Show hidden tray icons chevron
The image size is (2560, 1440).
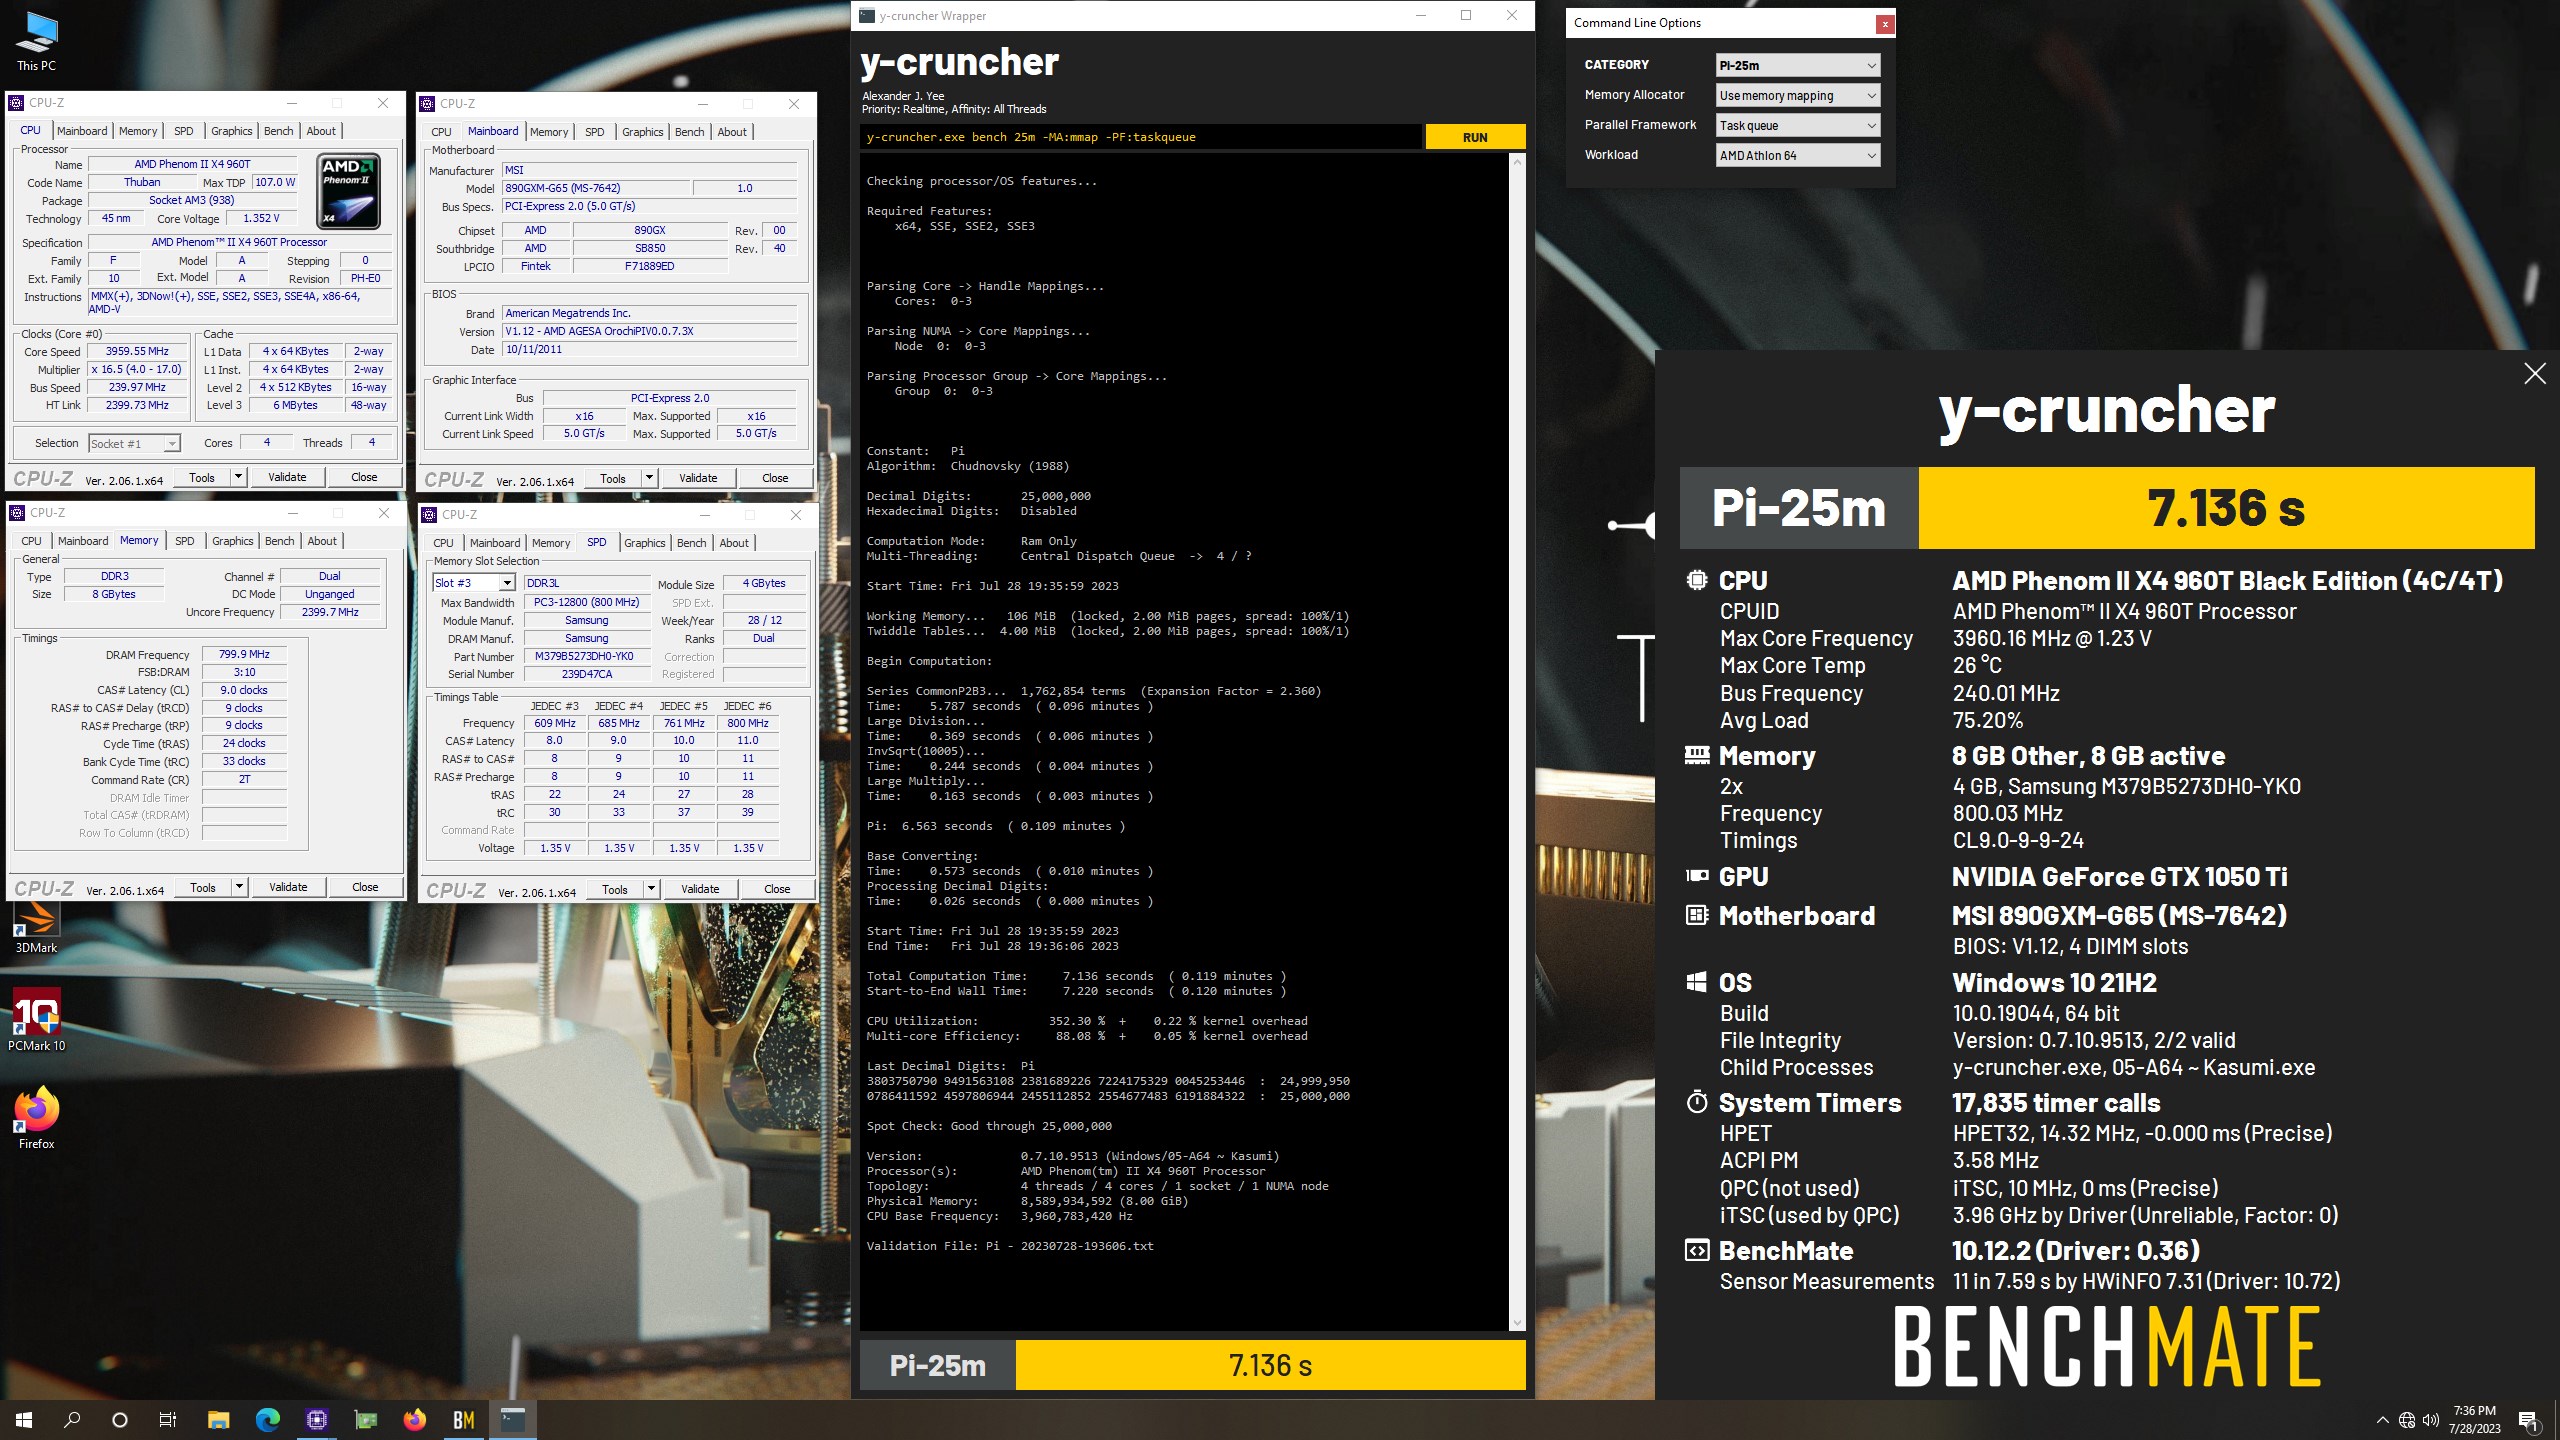tap(2382, 1420)
